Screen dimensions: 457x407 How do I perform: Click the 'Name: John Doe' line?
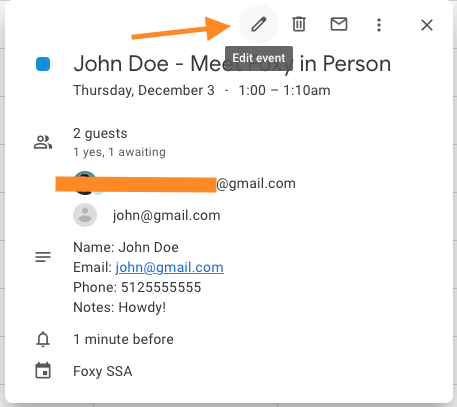pos(126,247)
